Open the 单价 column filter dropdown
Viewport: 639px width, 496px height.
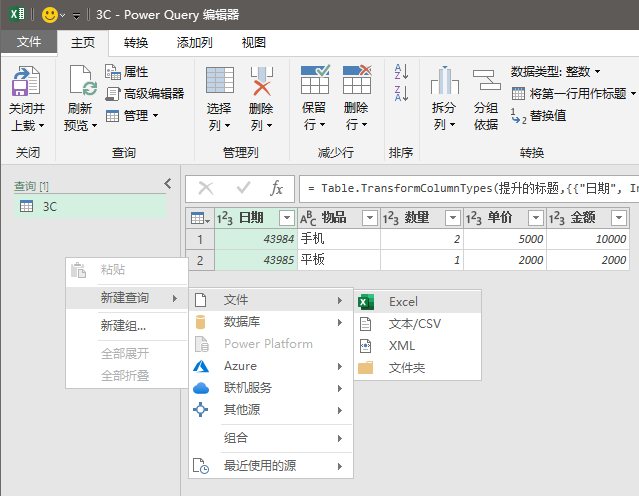coord(535,218)
